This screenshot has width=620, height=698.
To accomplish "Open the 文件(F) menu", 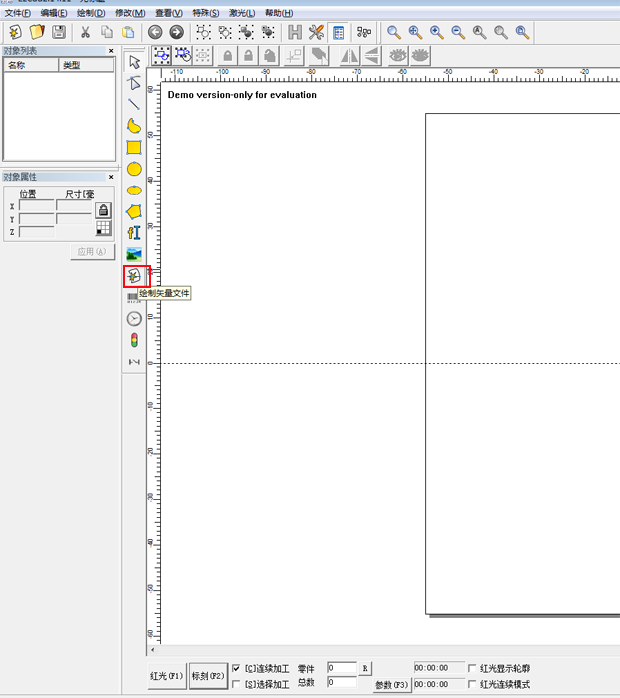I will (18, 13).
